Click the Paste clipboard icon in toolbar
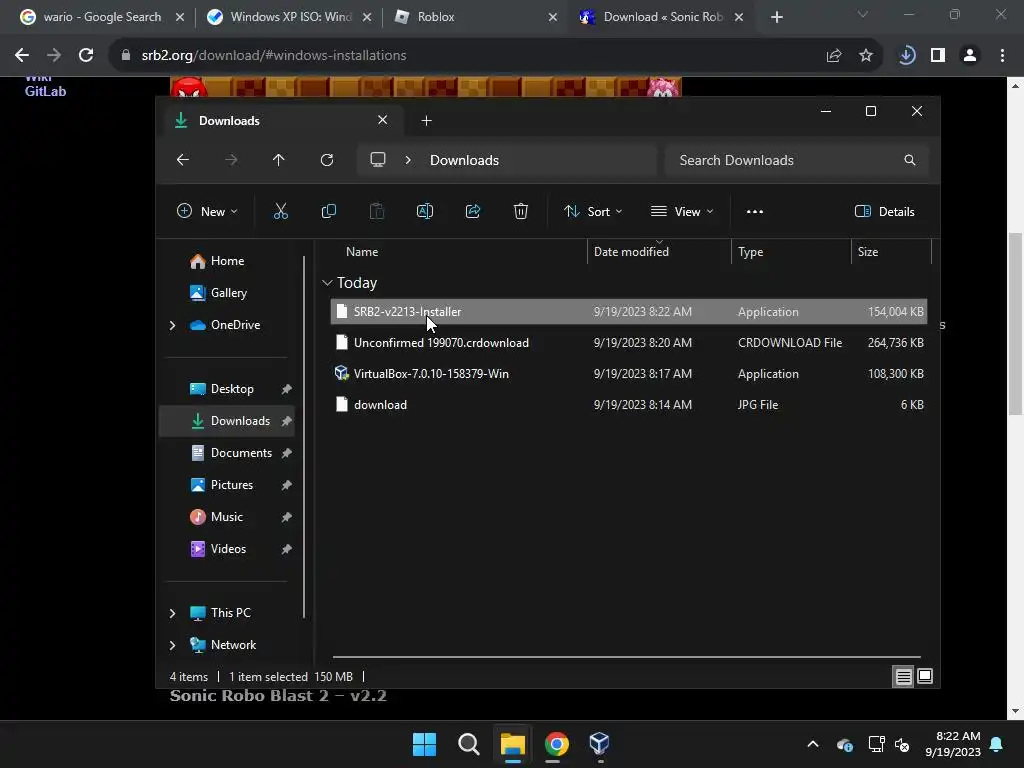 pyautogui.click(x=377, y=212)
